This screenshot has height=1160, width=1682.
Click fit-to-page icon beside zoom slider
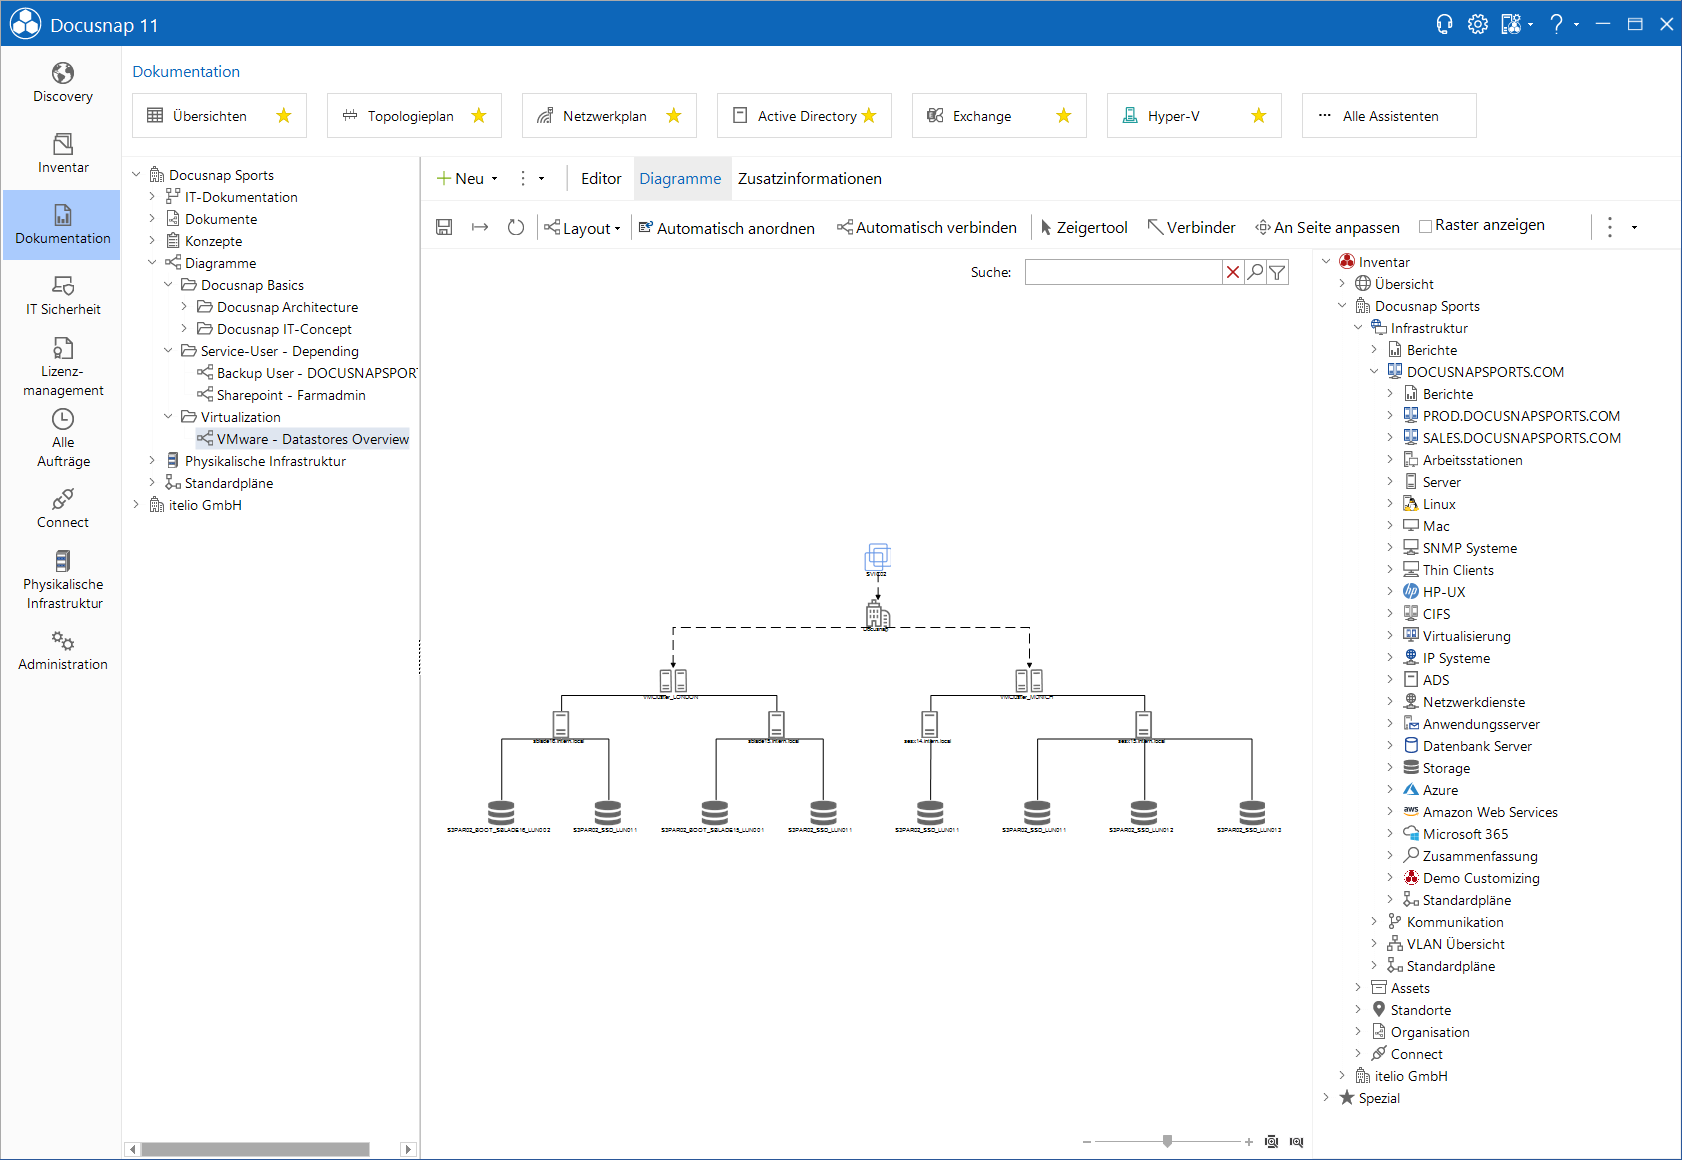tap(1272, 1142)
